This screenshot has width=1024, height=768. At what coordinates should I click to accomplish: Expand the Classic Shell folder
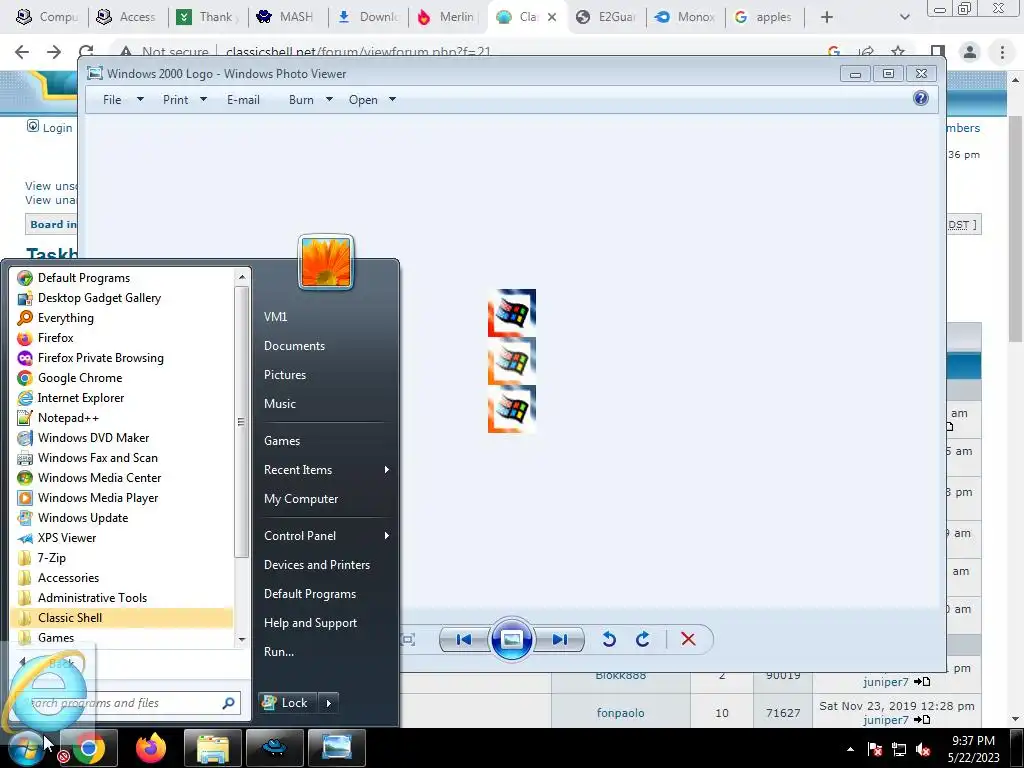(x=121, y=618)
